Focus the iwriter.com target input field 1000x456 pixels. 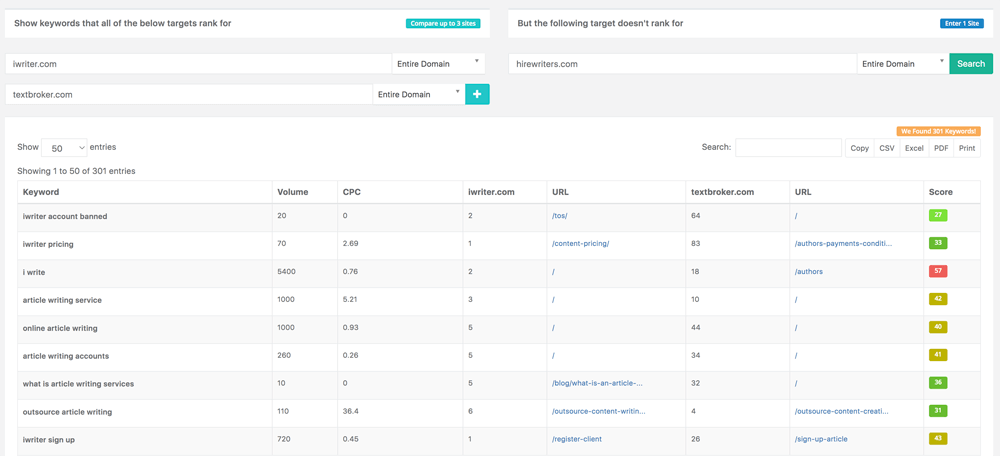pyautogui.click(x=198, y=64)
